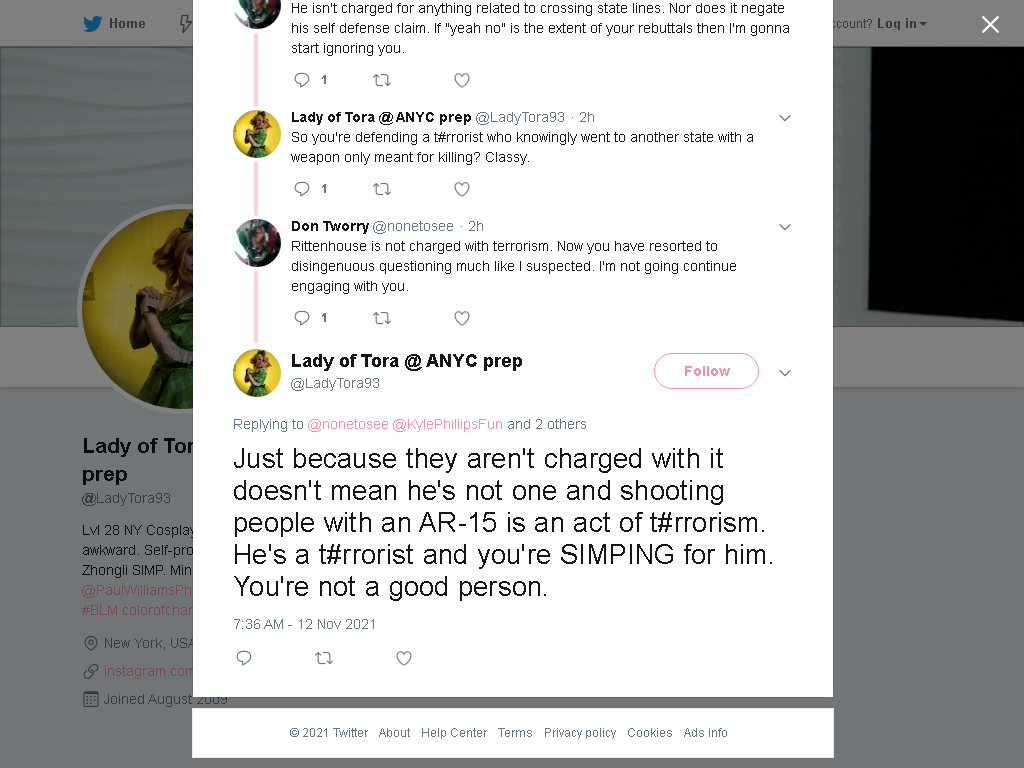Close the tweet overlay with X
1024x768 pixels.
(990, 24)
